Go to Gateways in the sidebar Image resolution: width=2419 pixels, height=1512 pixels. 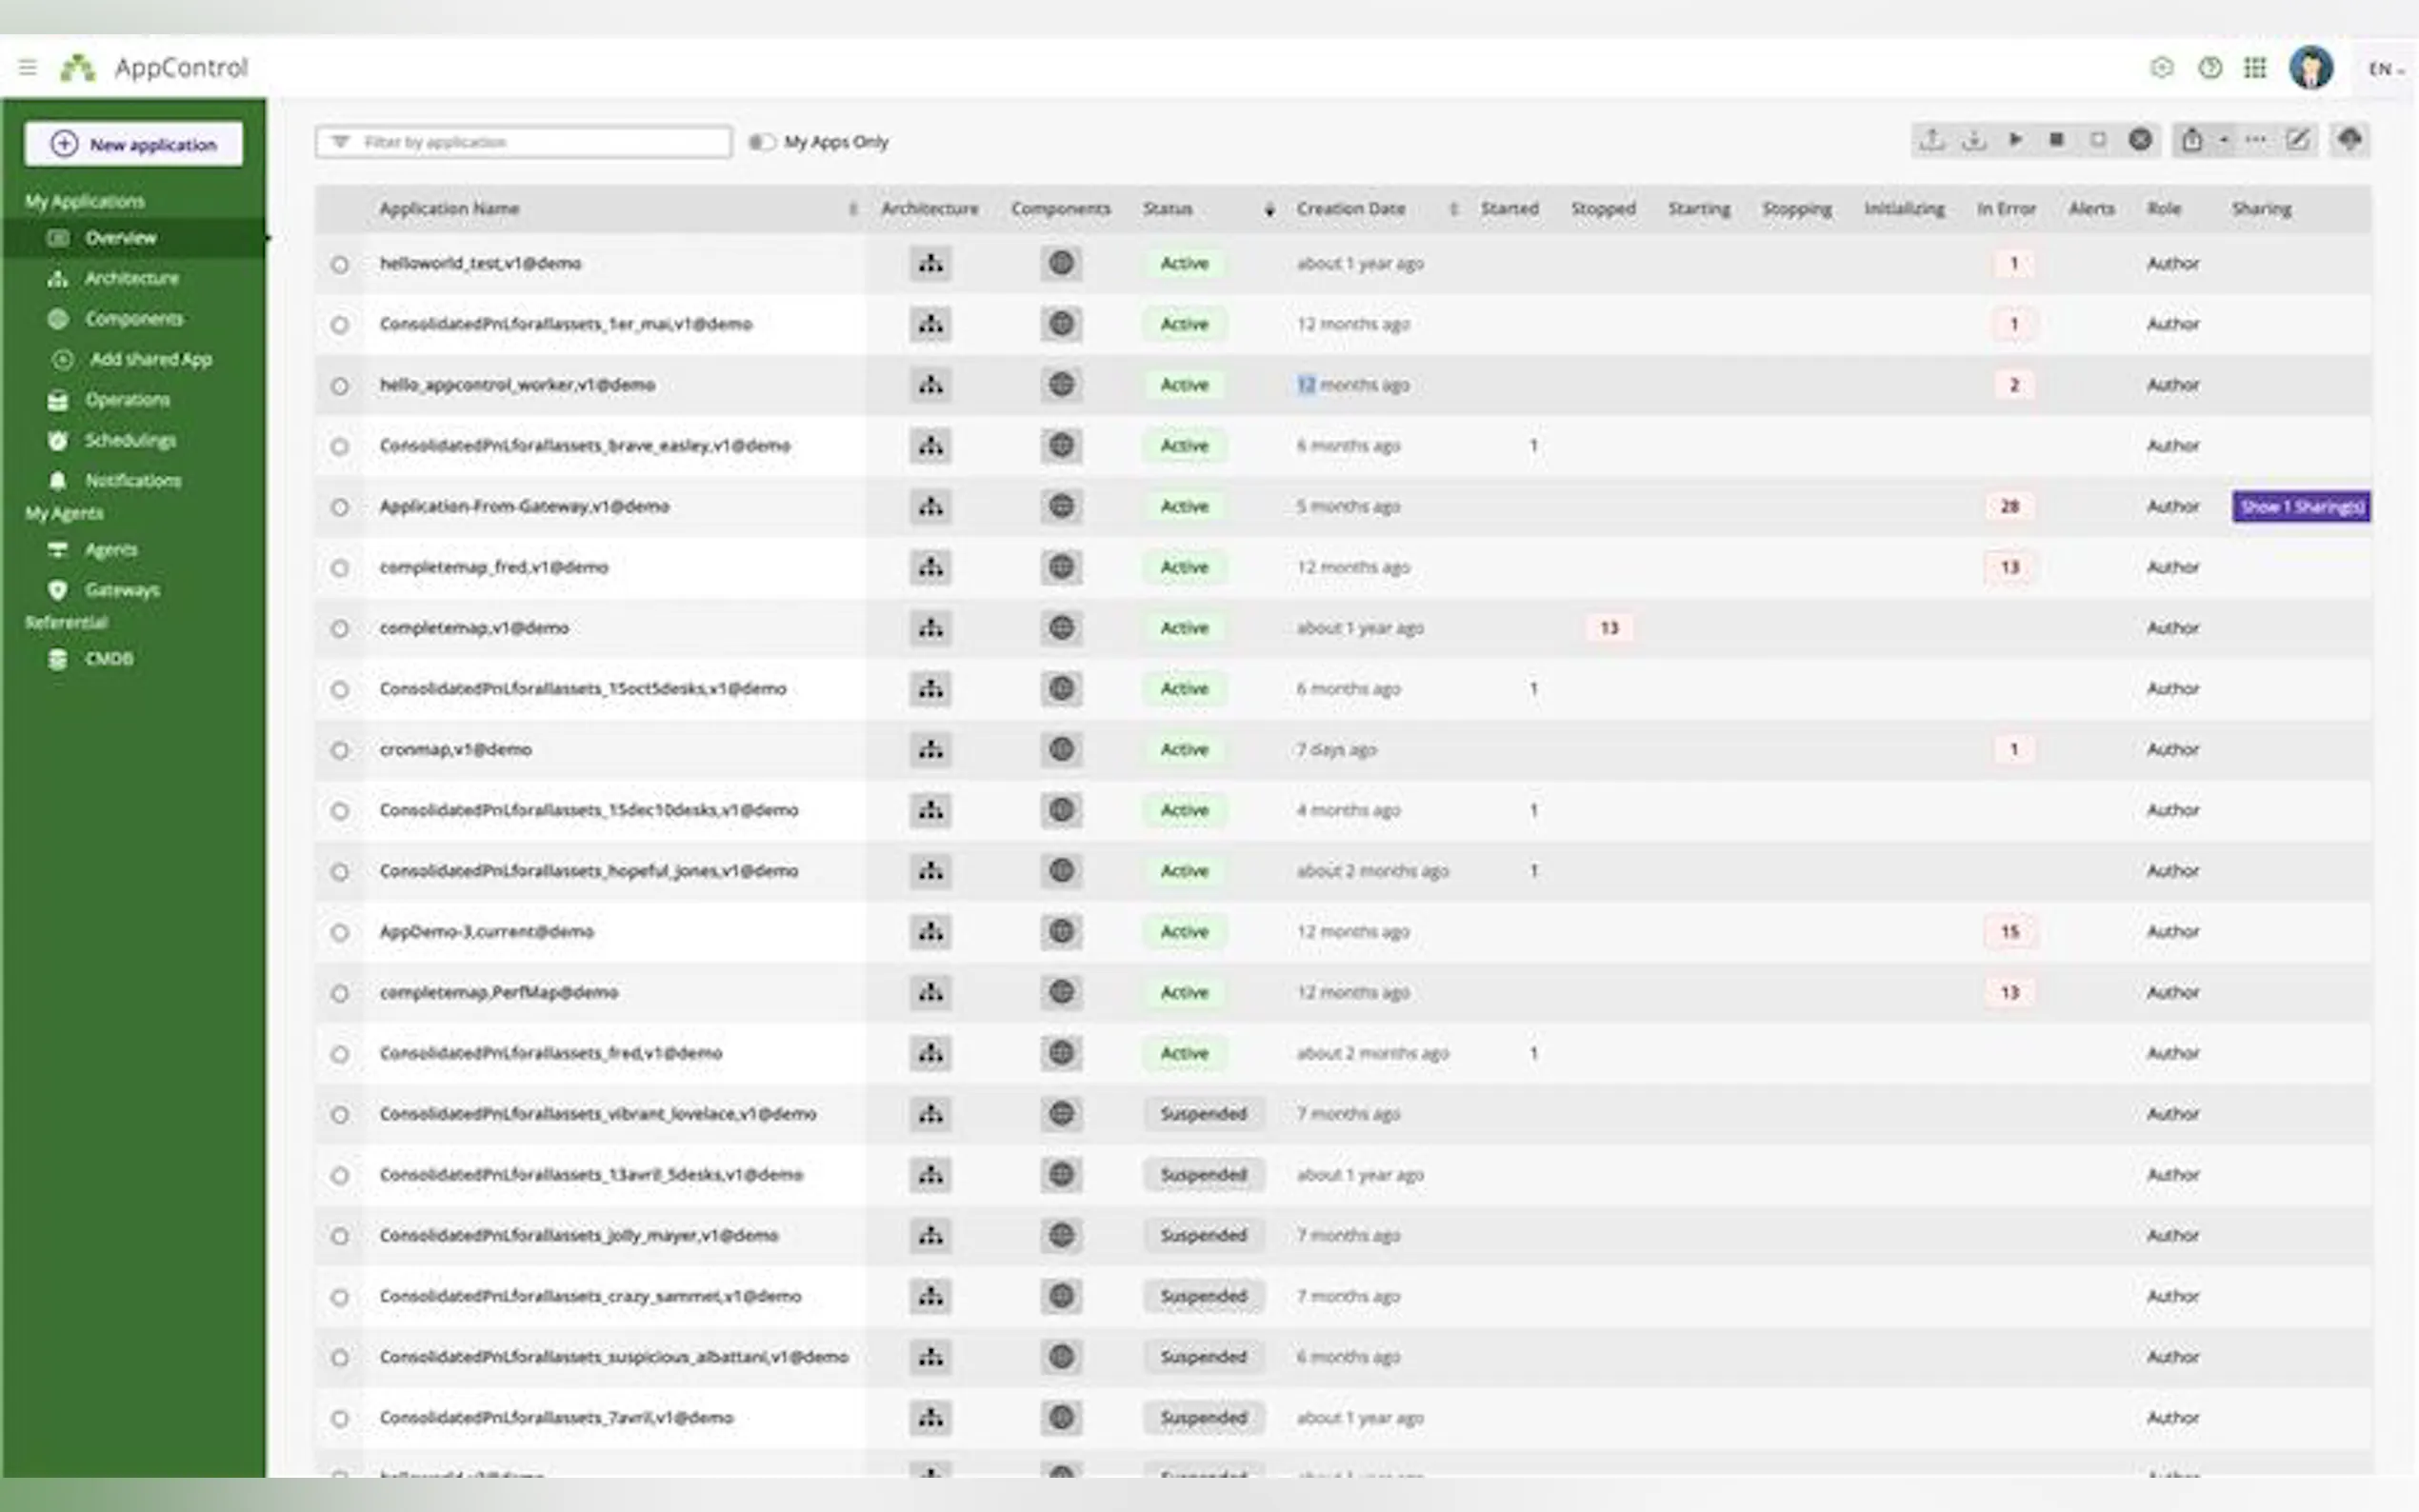122,590
